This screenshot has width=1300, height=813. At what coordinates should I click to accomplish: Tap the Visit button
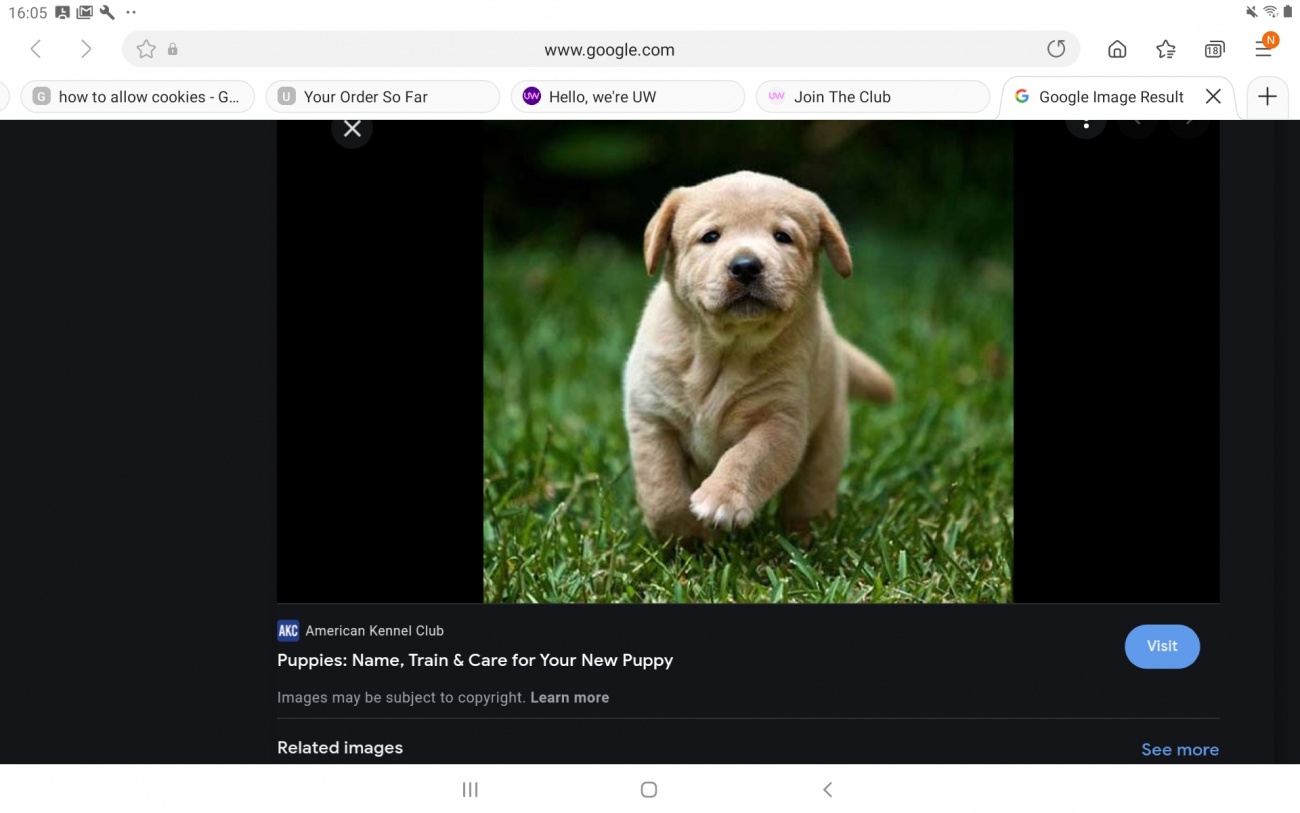click(1162, 646)
